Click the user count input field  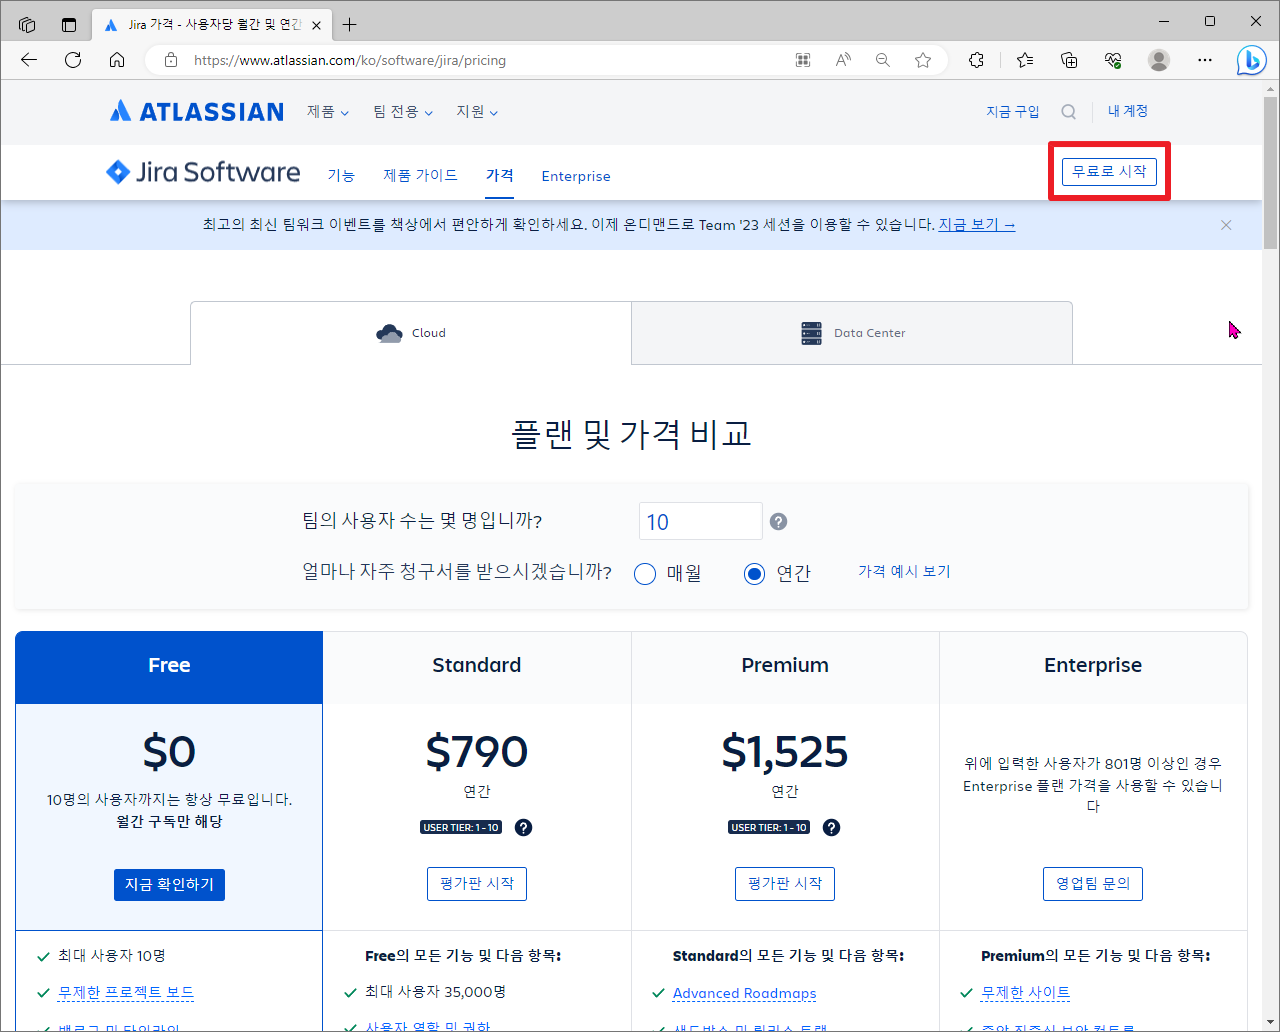pyautogui.click(x=701, y=521)
